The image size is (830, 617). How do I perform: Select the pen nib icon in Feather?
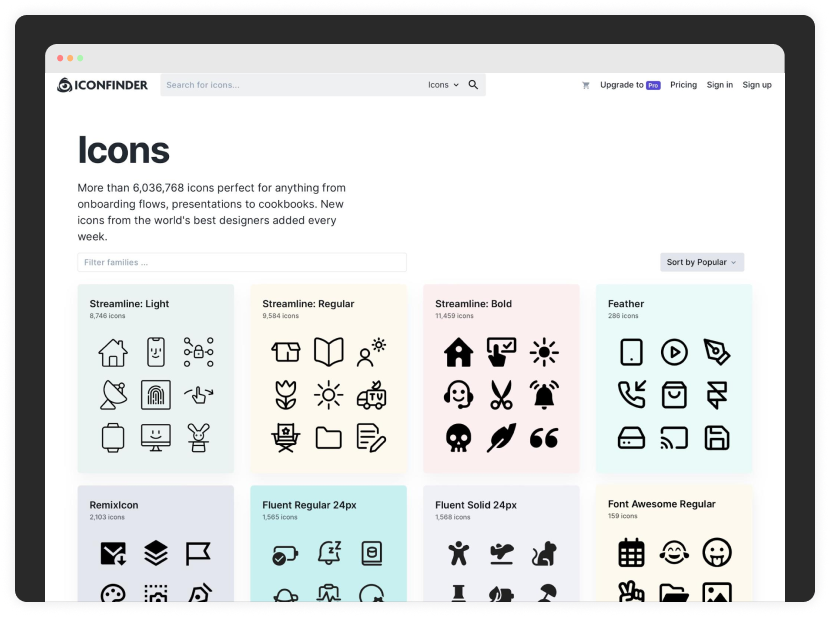(717, 352)
